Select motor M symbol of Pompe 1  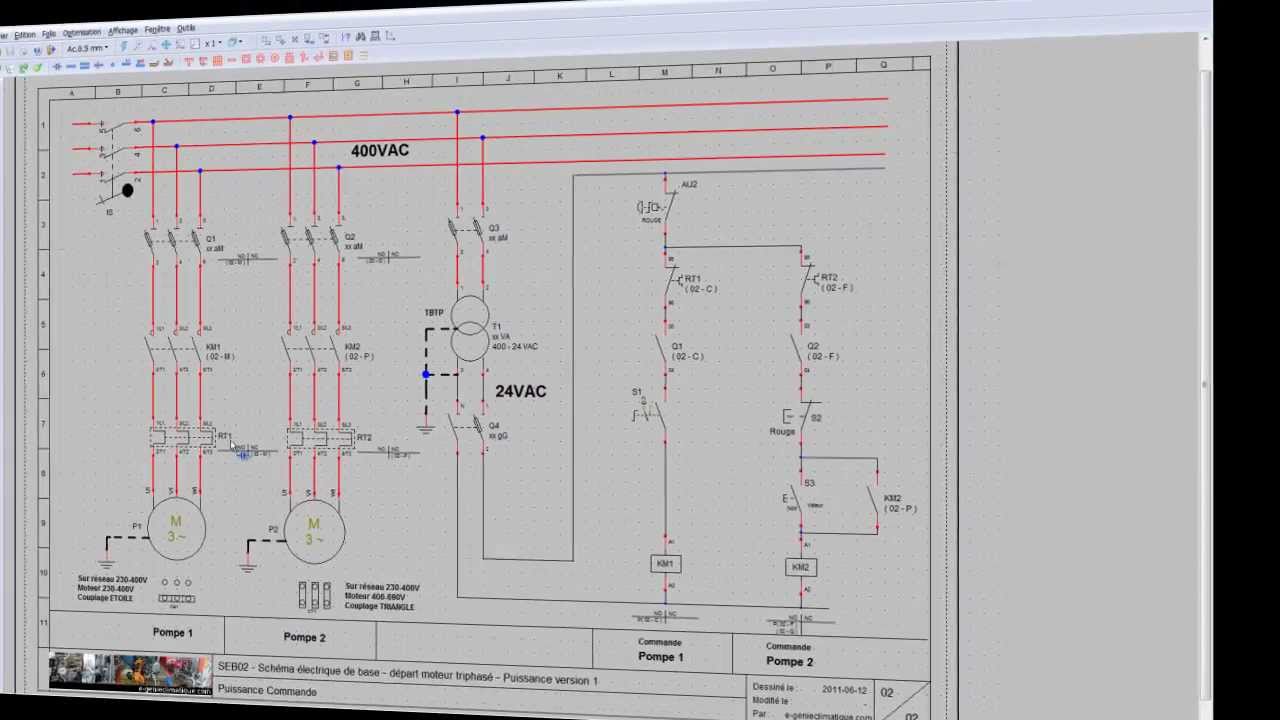(x=176, y=529)
